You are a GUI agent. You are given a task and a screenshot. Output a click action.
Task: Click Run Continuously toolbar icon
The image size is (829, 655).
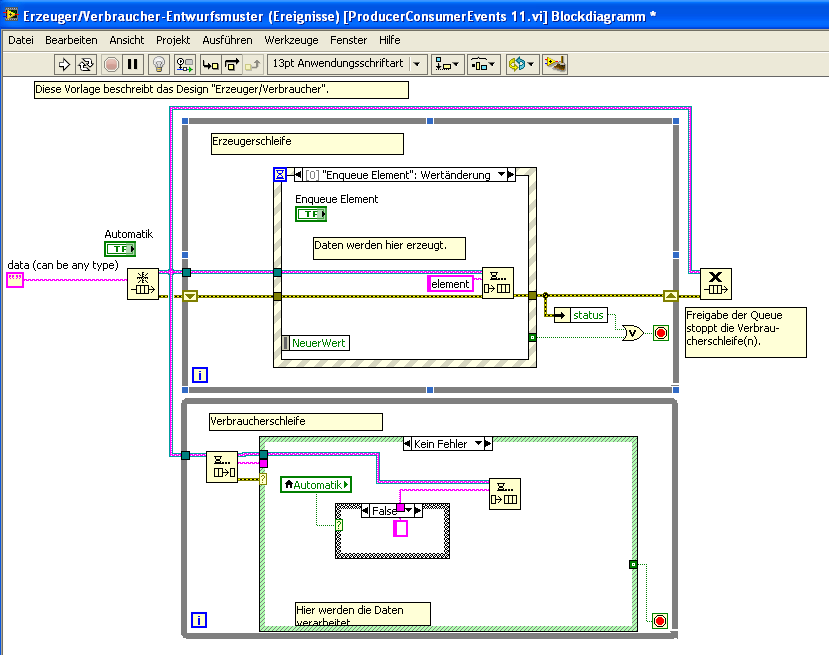[x=86, y=64]
